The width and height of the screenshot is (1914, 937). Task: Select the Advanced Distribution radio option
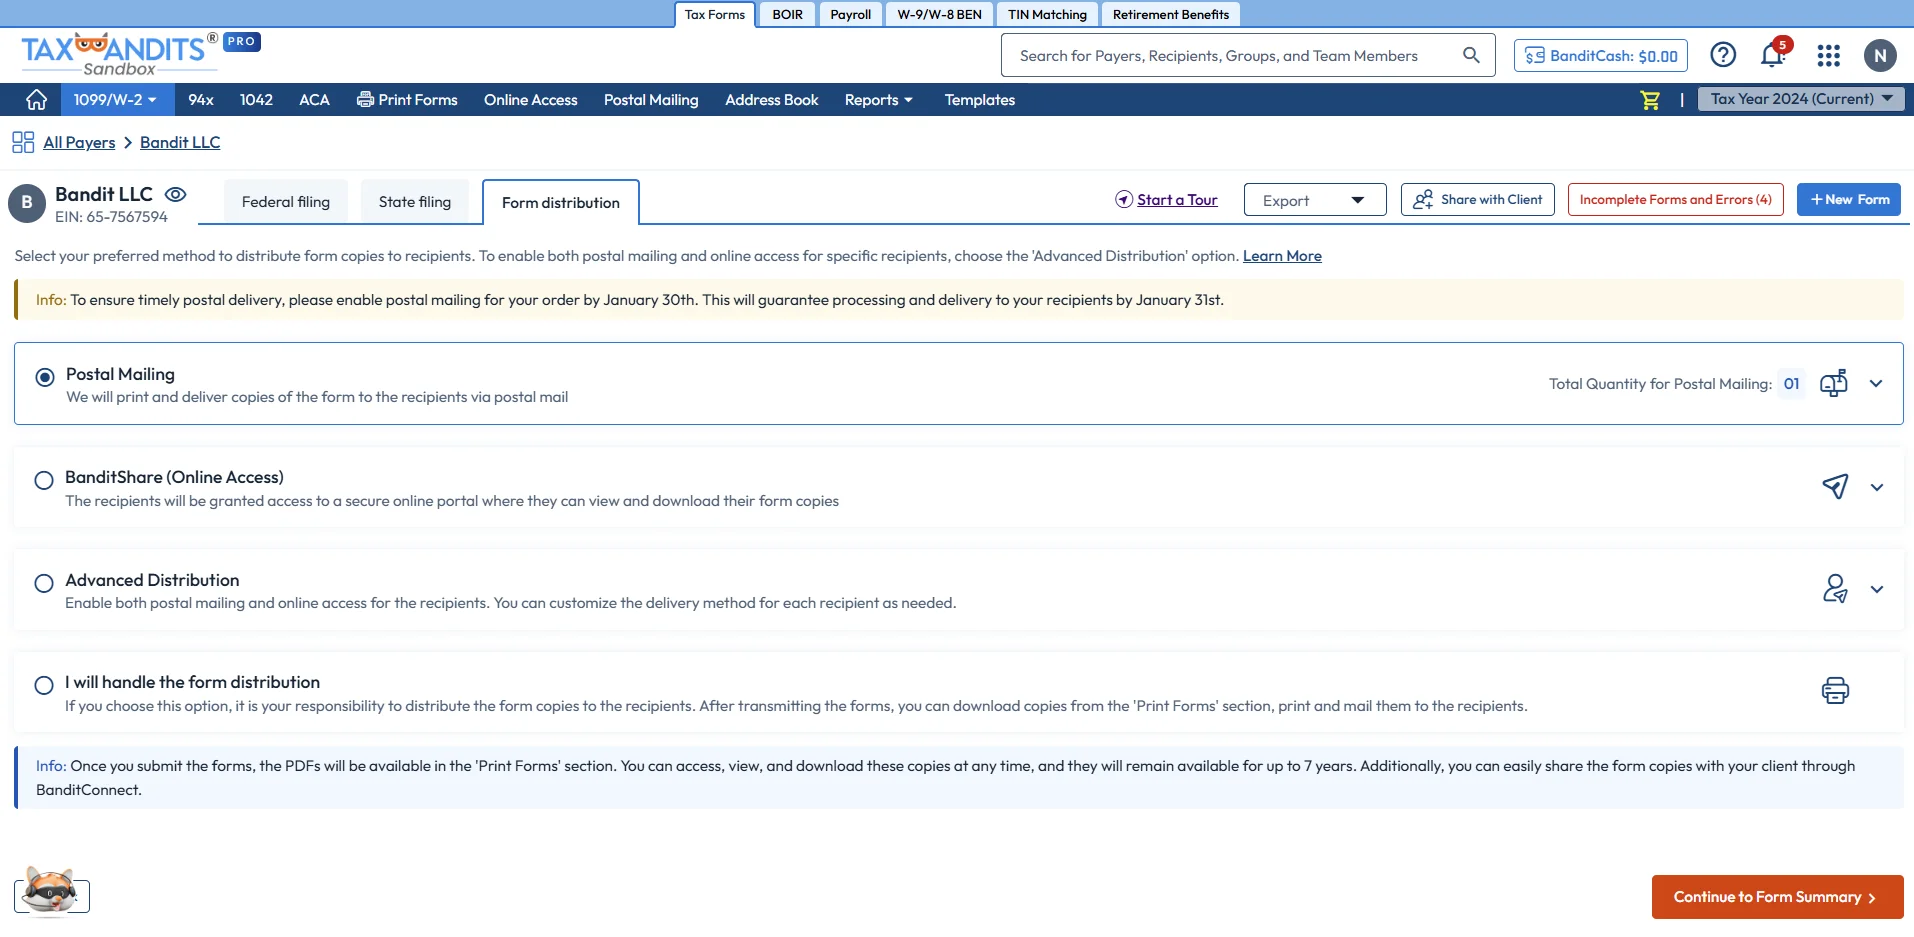44,583
